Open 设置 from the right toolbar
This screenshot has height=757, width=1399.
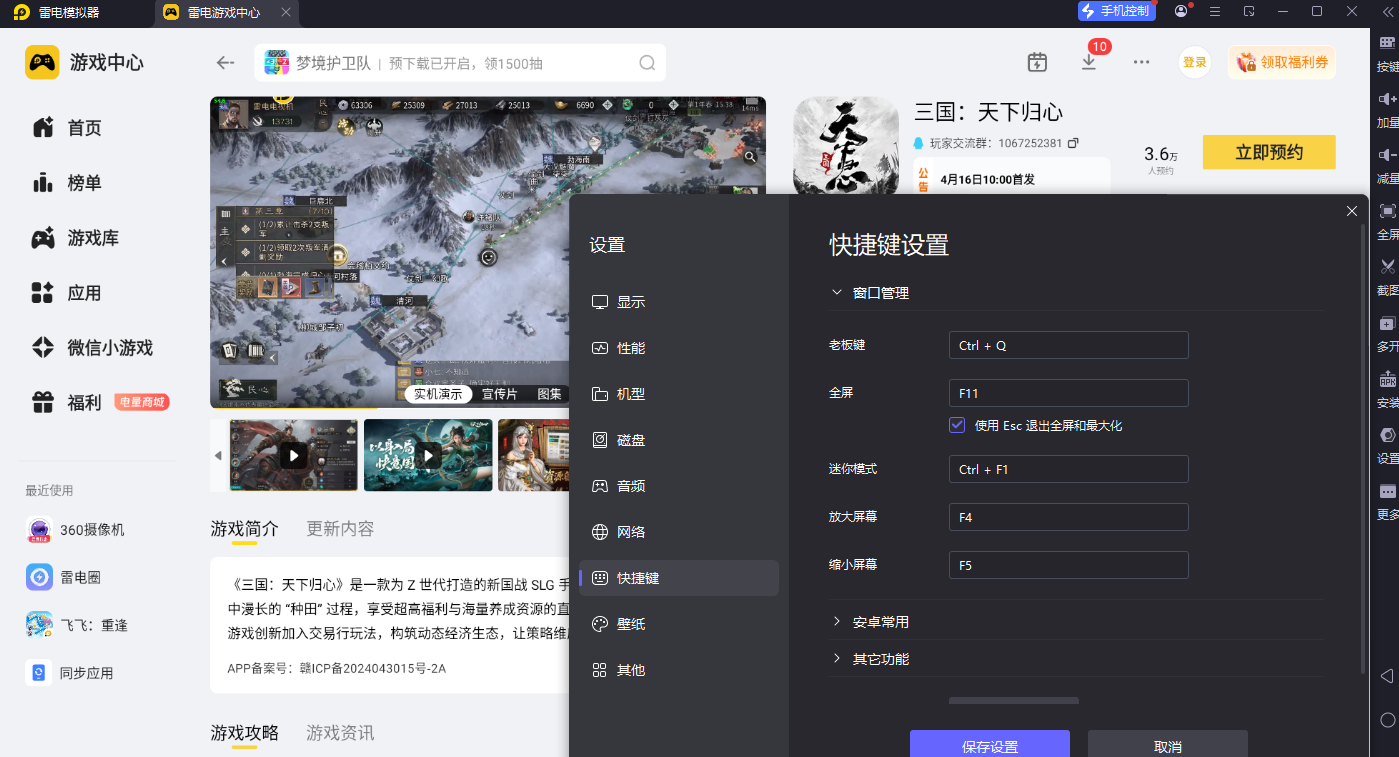point(1387,436)
